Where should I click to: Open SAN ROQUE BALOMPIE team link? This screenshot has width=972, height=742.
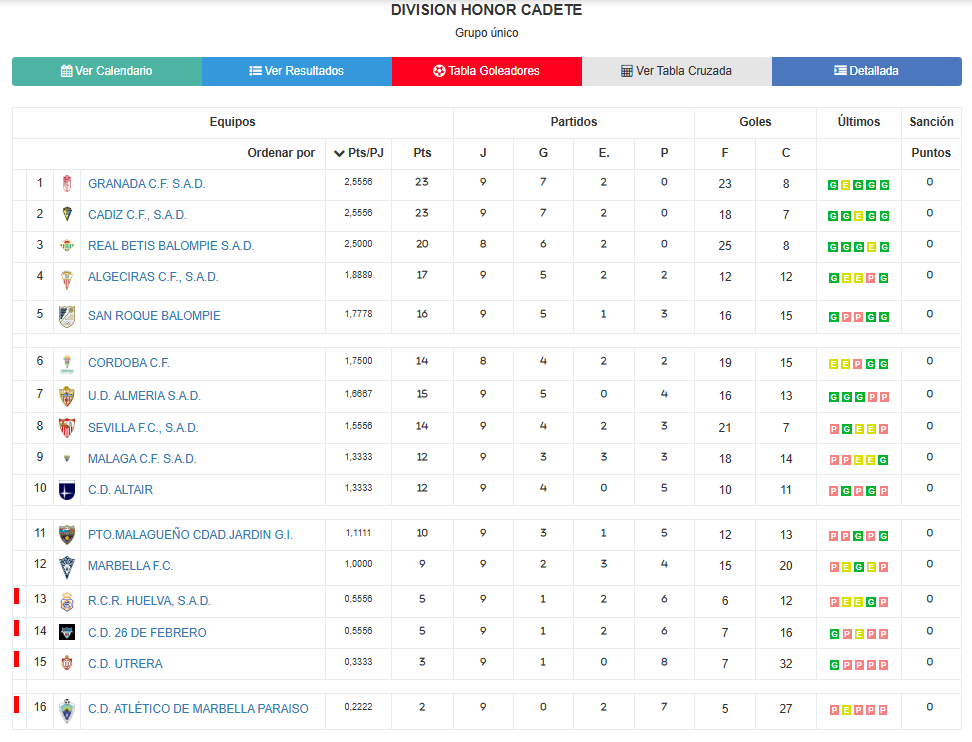pyautogui.click(x=154, y=316)
